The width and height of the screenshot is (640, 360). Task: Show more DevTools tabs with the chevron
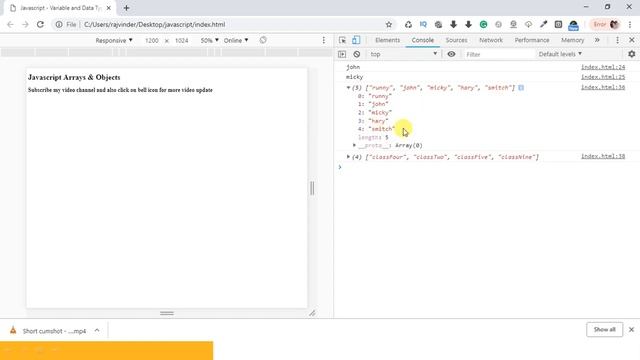(x=597, y=40)
